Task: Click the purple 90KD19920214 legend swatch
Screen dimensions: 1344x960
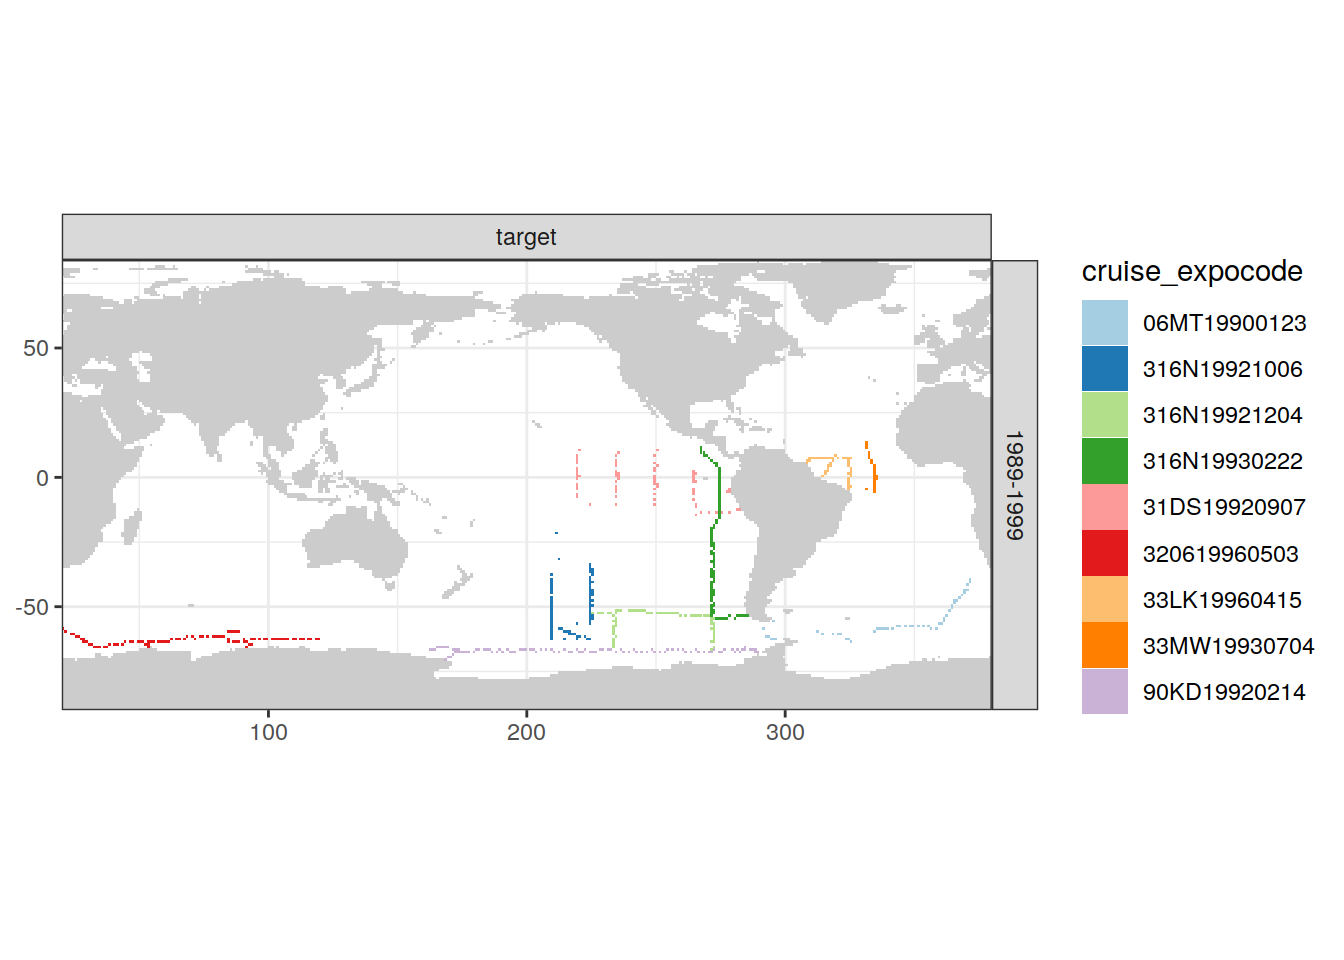Action: [x=1104, y=691]
